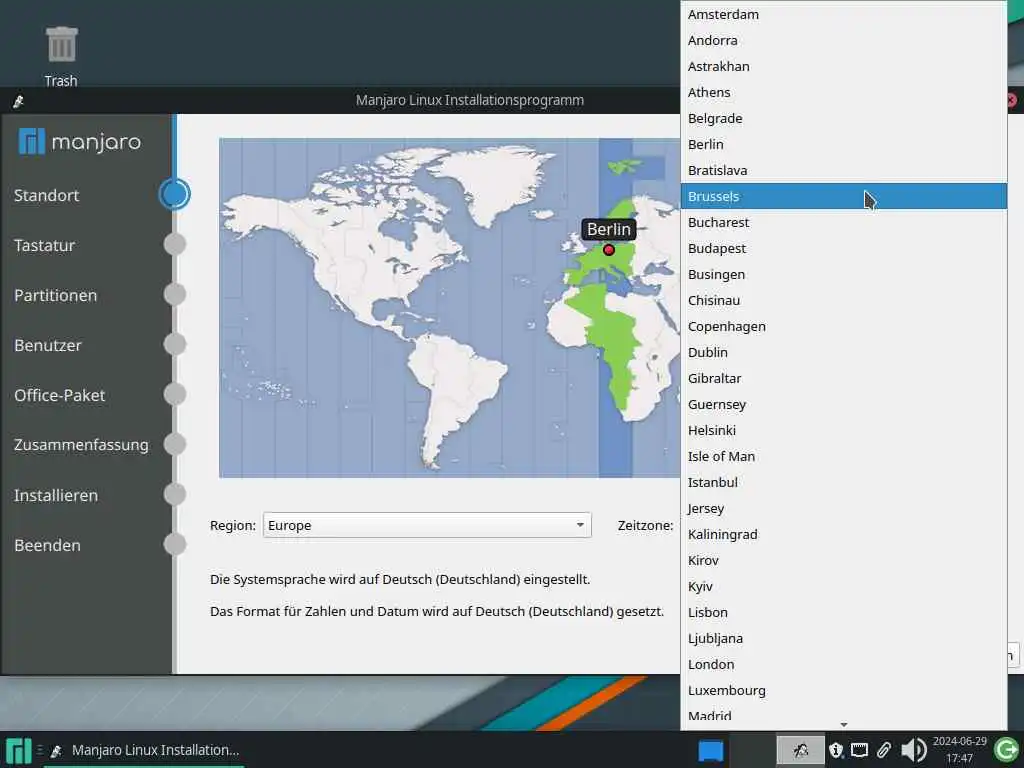Choose highlighted Brussels entry

[844, 197]
